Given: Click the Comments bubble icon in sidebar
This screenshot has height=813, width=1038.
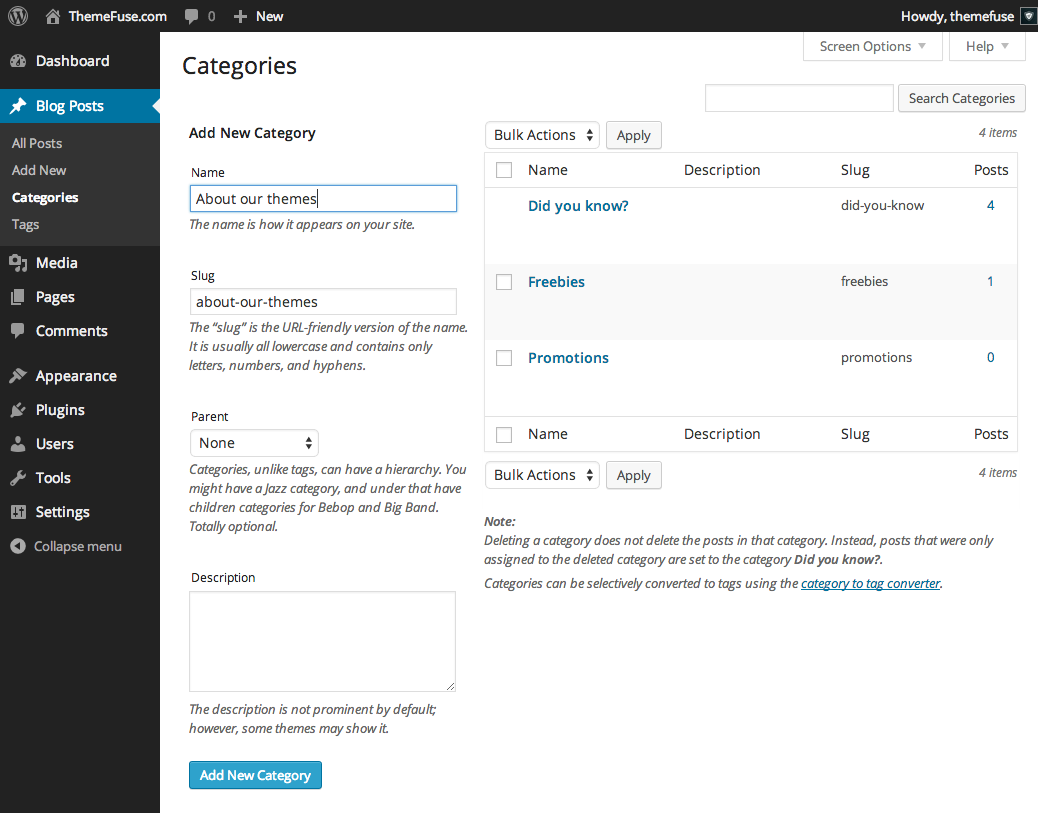Looking at the screenshot, I should point(19,330).
